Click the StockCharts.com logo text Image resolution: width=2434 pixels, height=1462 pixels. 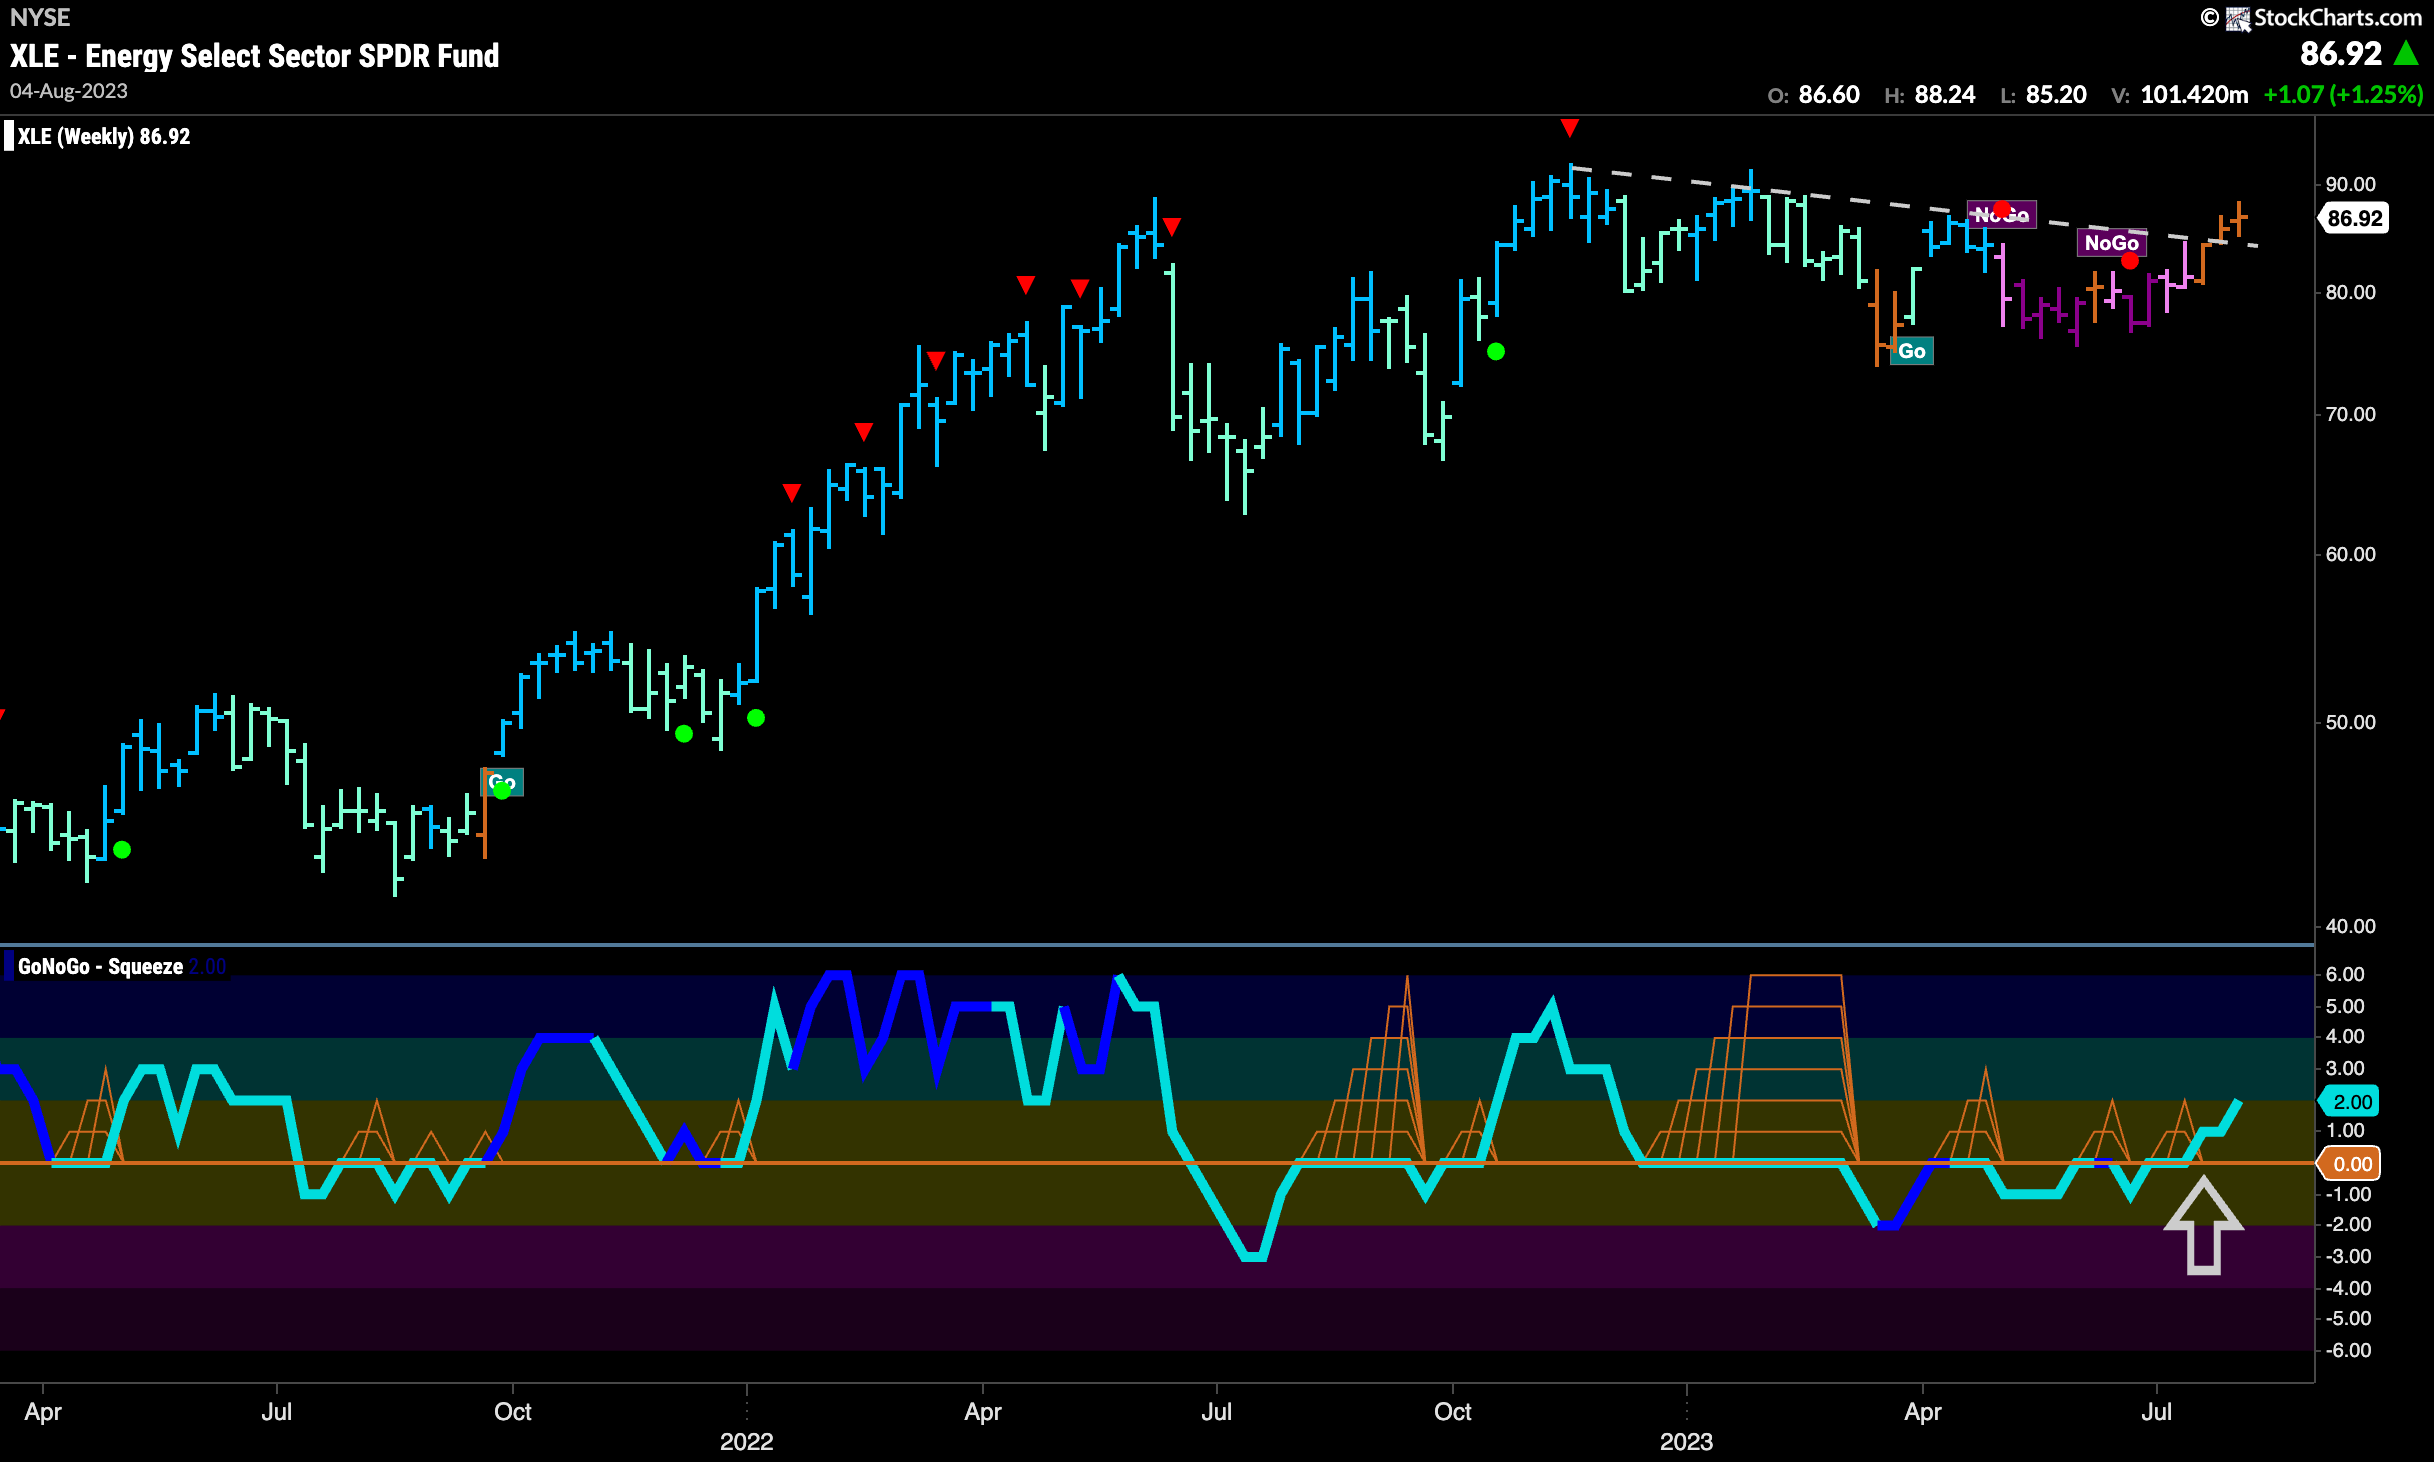2337,17
